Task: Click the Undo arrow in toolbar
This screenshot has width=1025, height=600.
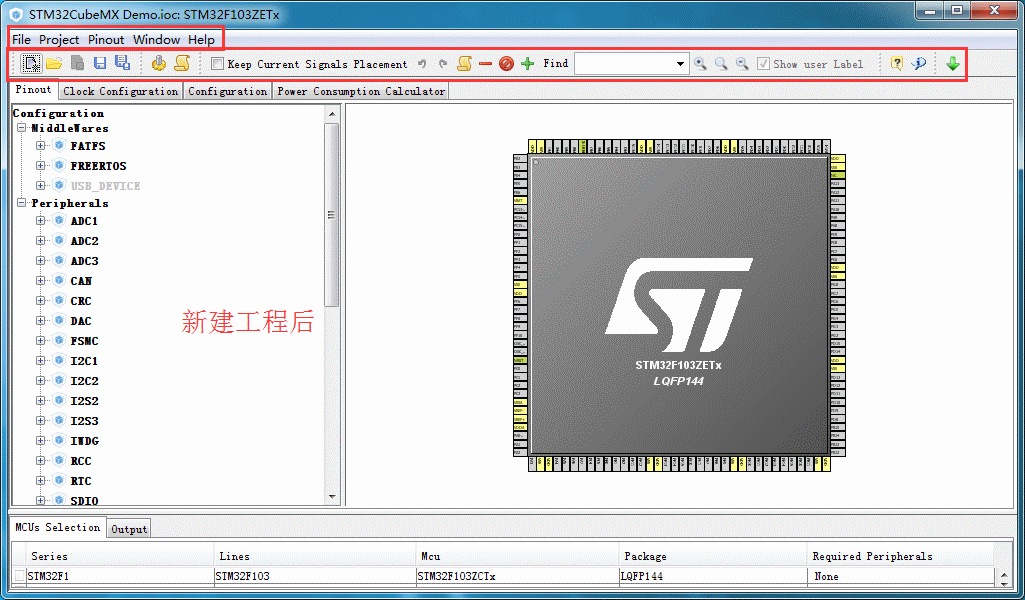Action: pos(422,63)
